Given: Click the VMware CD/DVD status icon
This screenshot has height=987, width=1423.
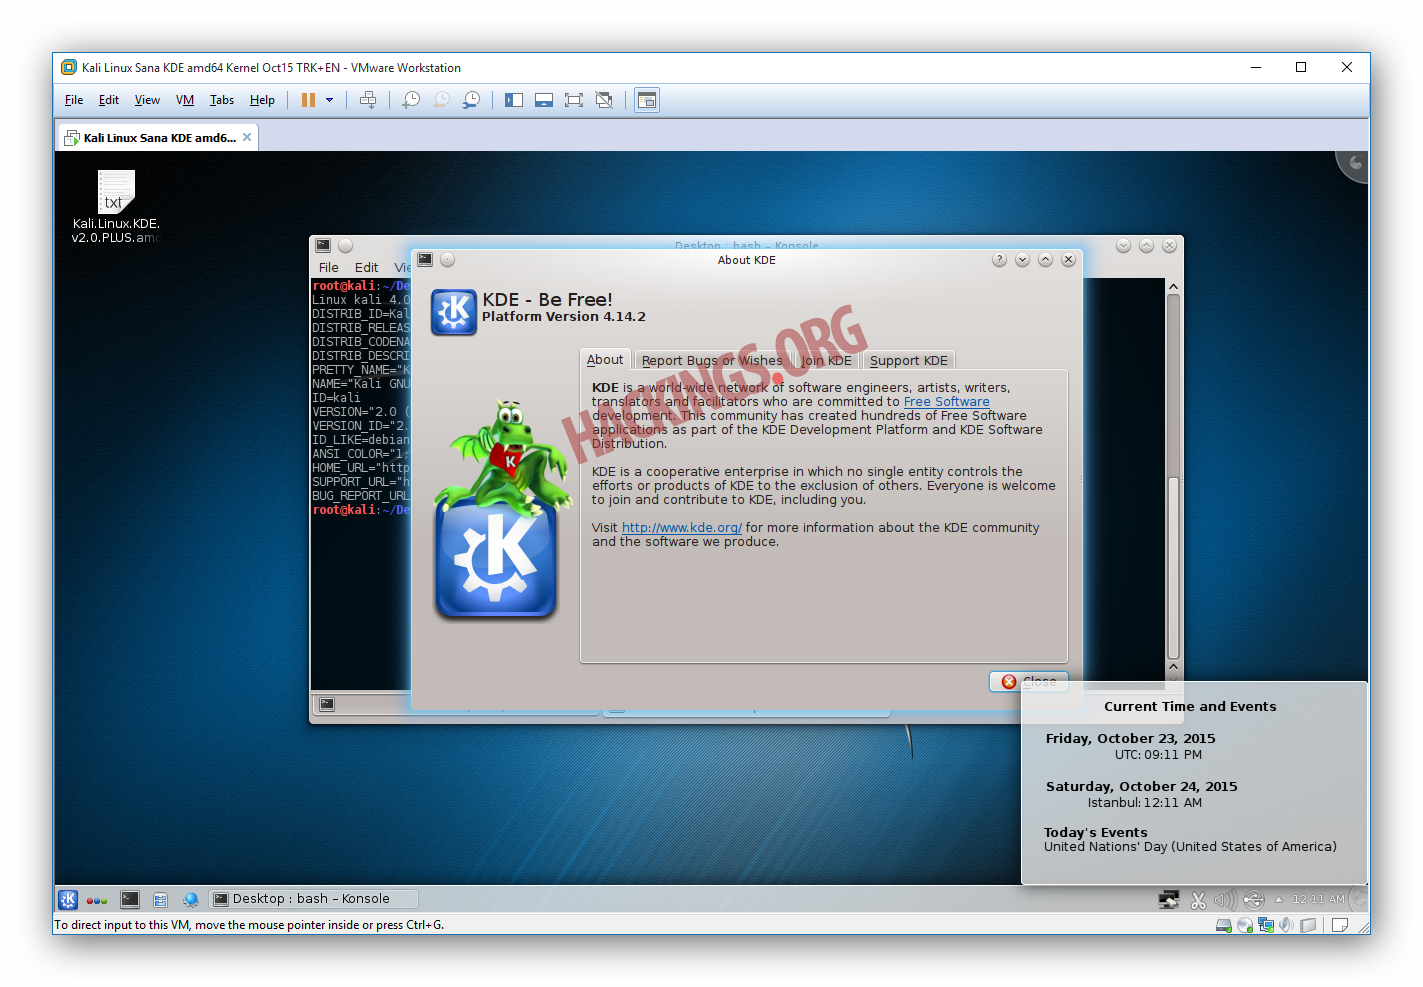Looking at the screenshot, I should click(x=1245, y=925).
